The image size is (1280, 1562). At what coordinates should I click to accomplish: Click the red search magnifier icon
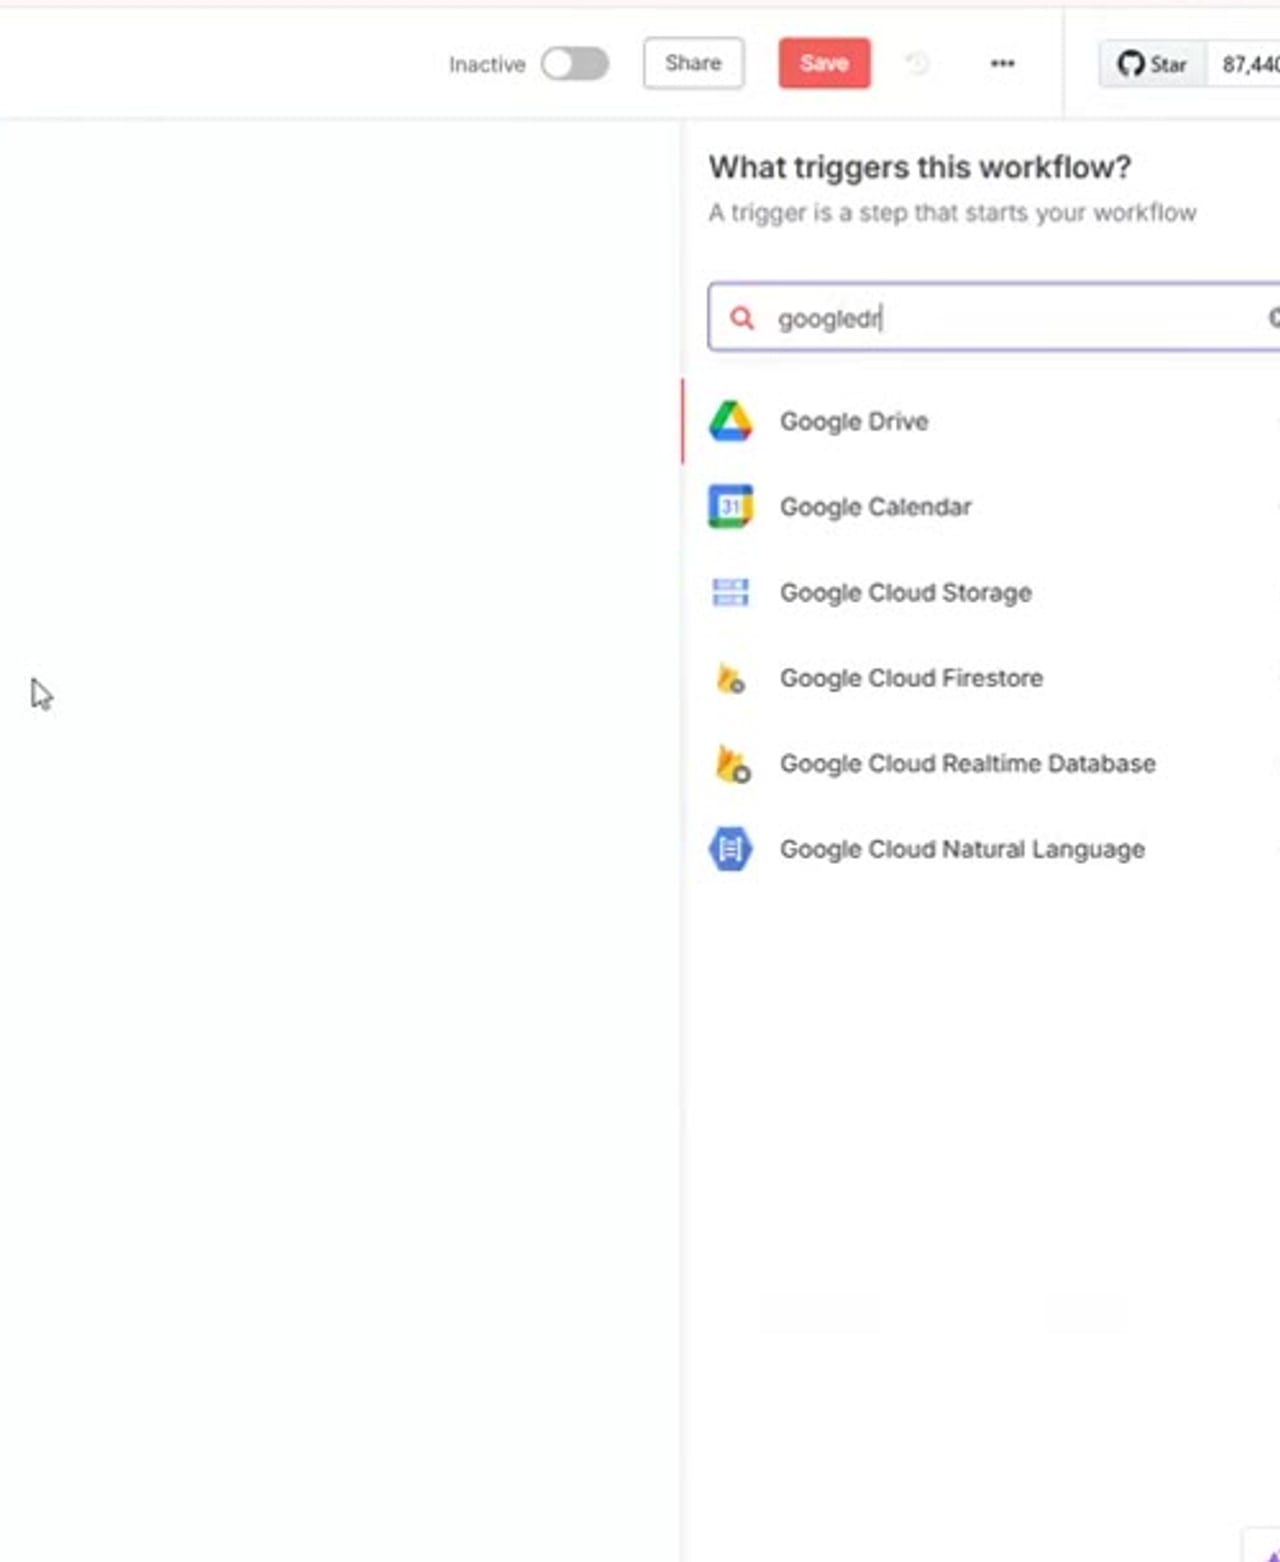[741, 318]
